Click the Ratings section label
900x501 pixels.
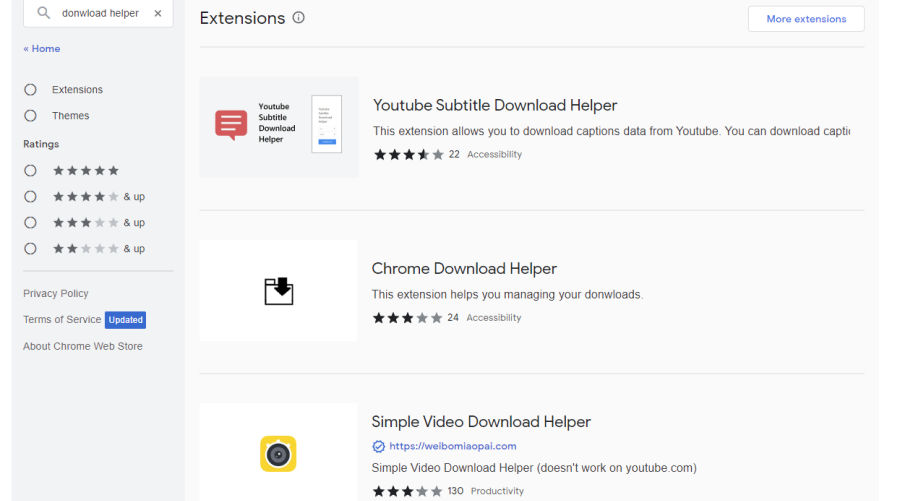coord(41,144)
